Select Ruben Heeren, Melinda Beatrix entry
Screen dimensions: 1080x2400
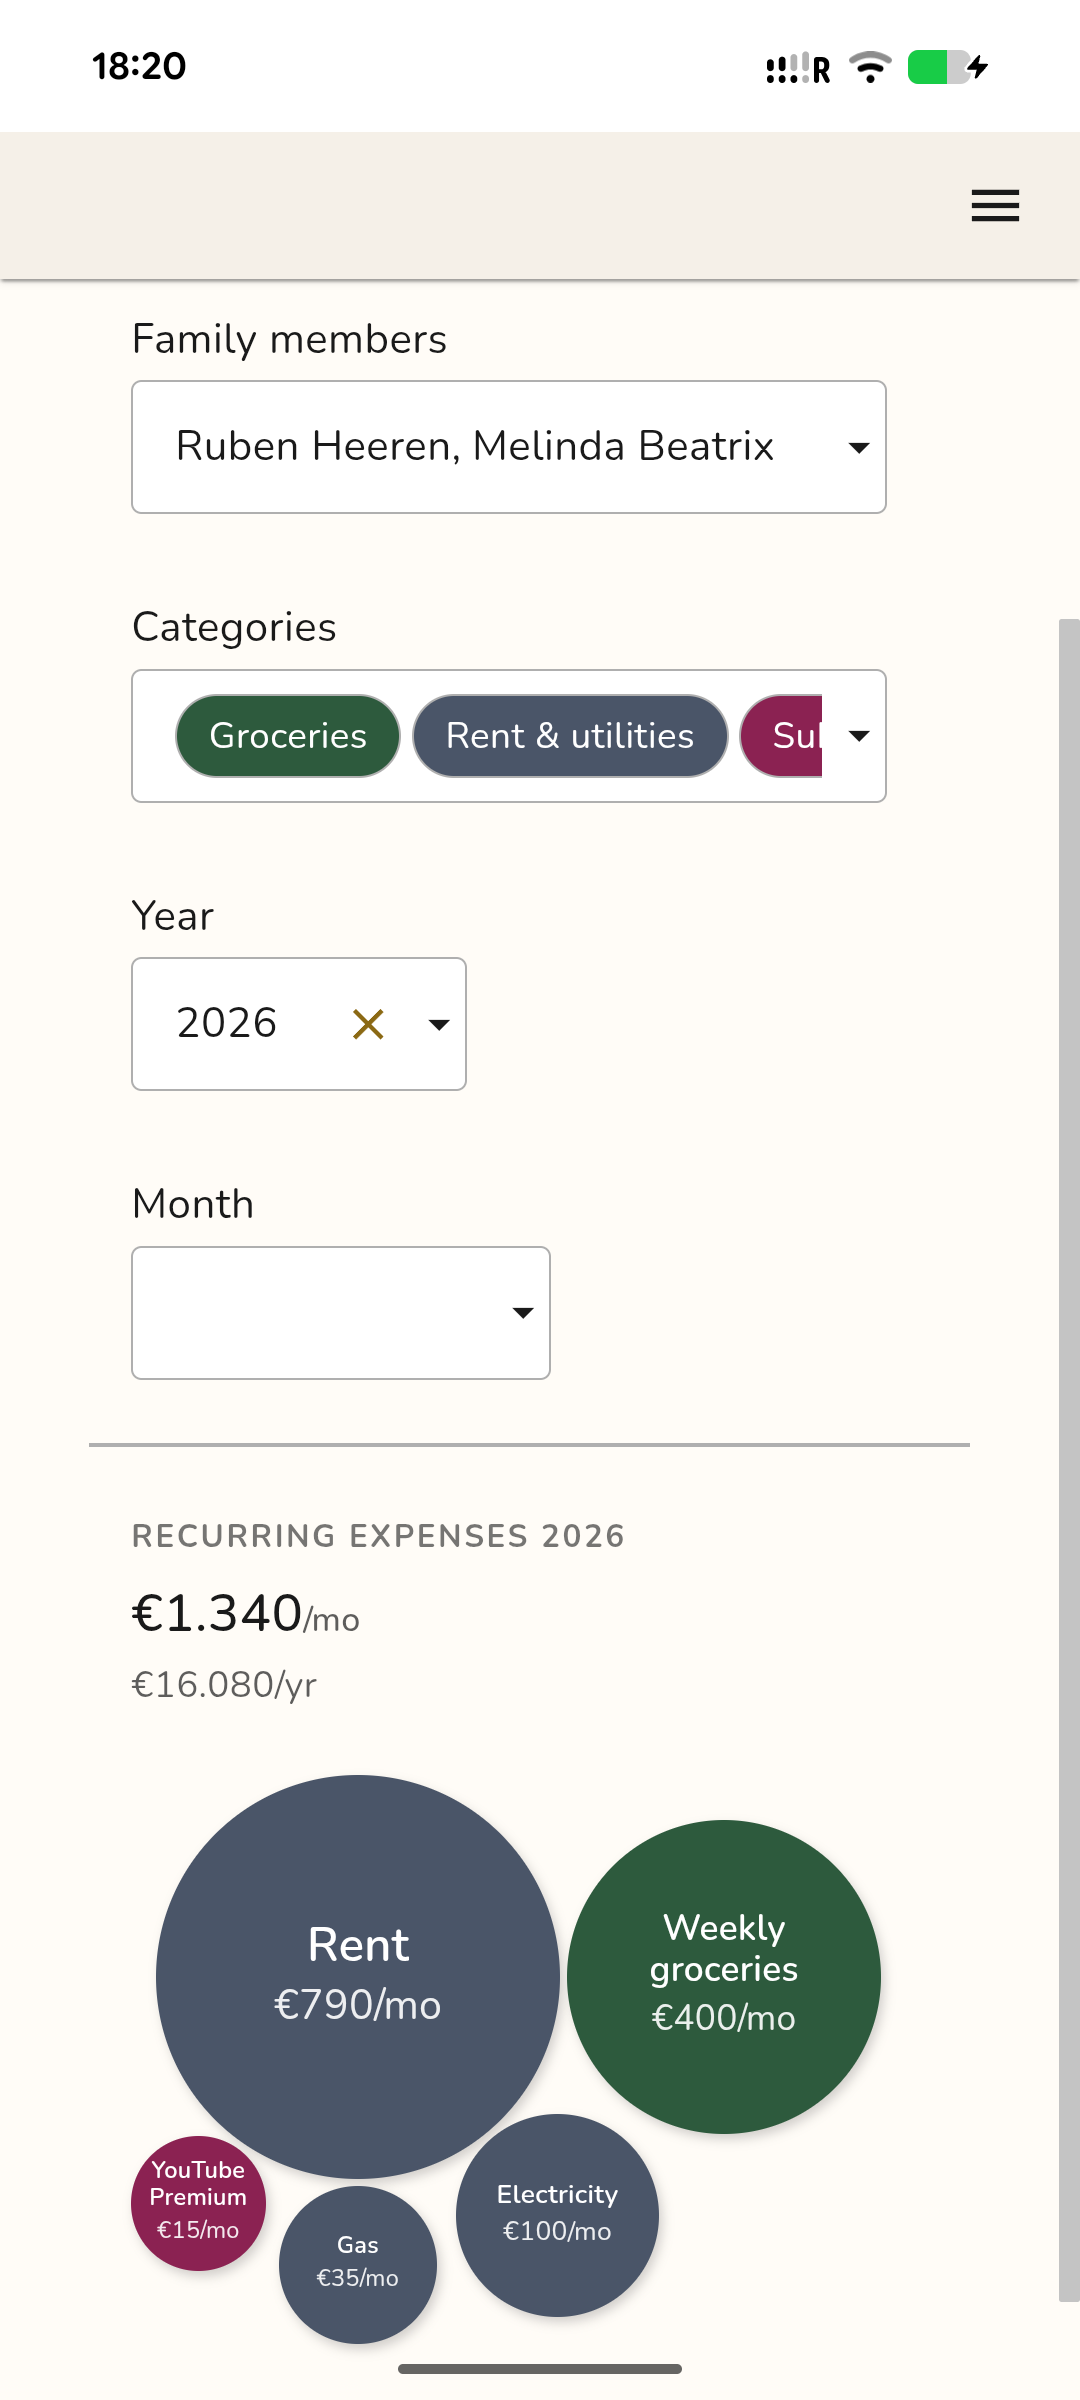coord(475,447)
